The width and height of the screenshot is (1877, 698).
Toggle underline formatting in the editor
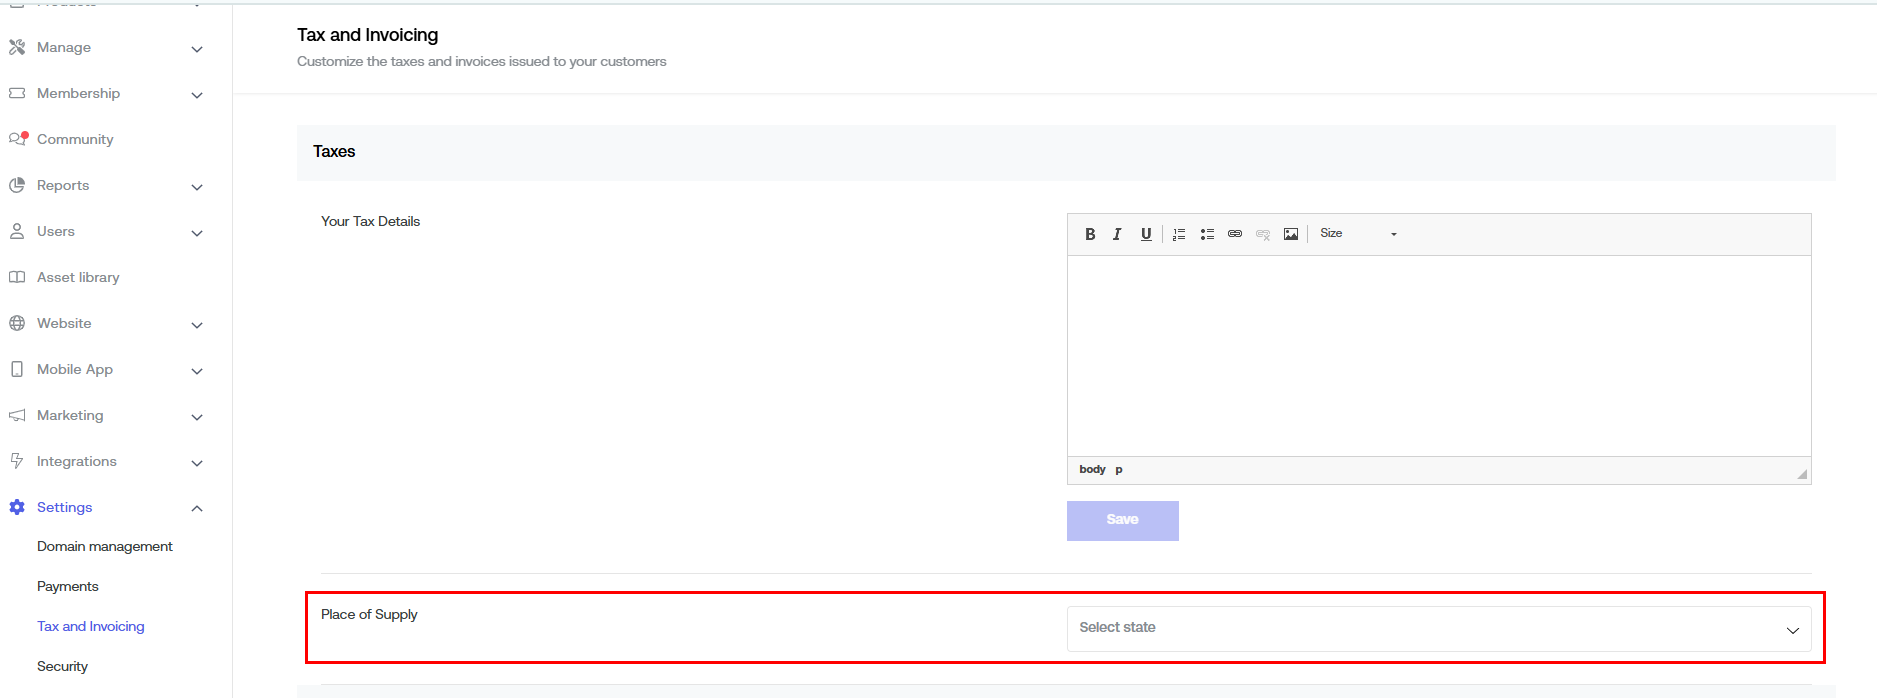click(1146, 234)
